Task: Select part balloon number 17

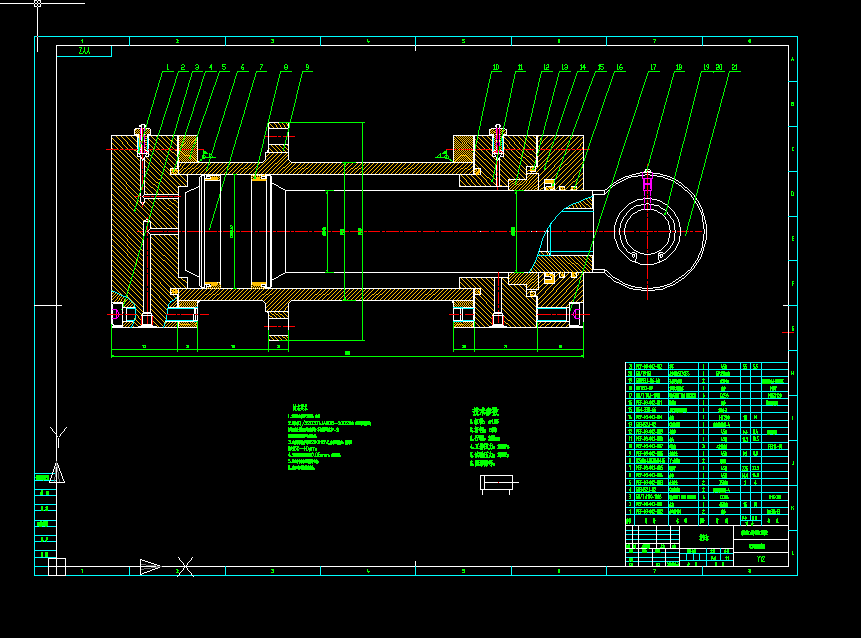Action: point(653,68)
